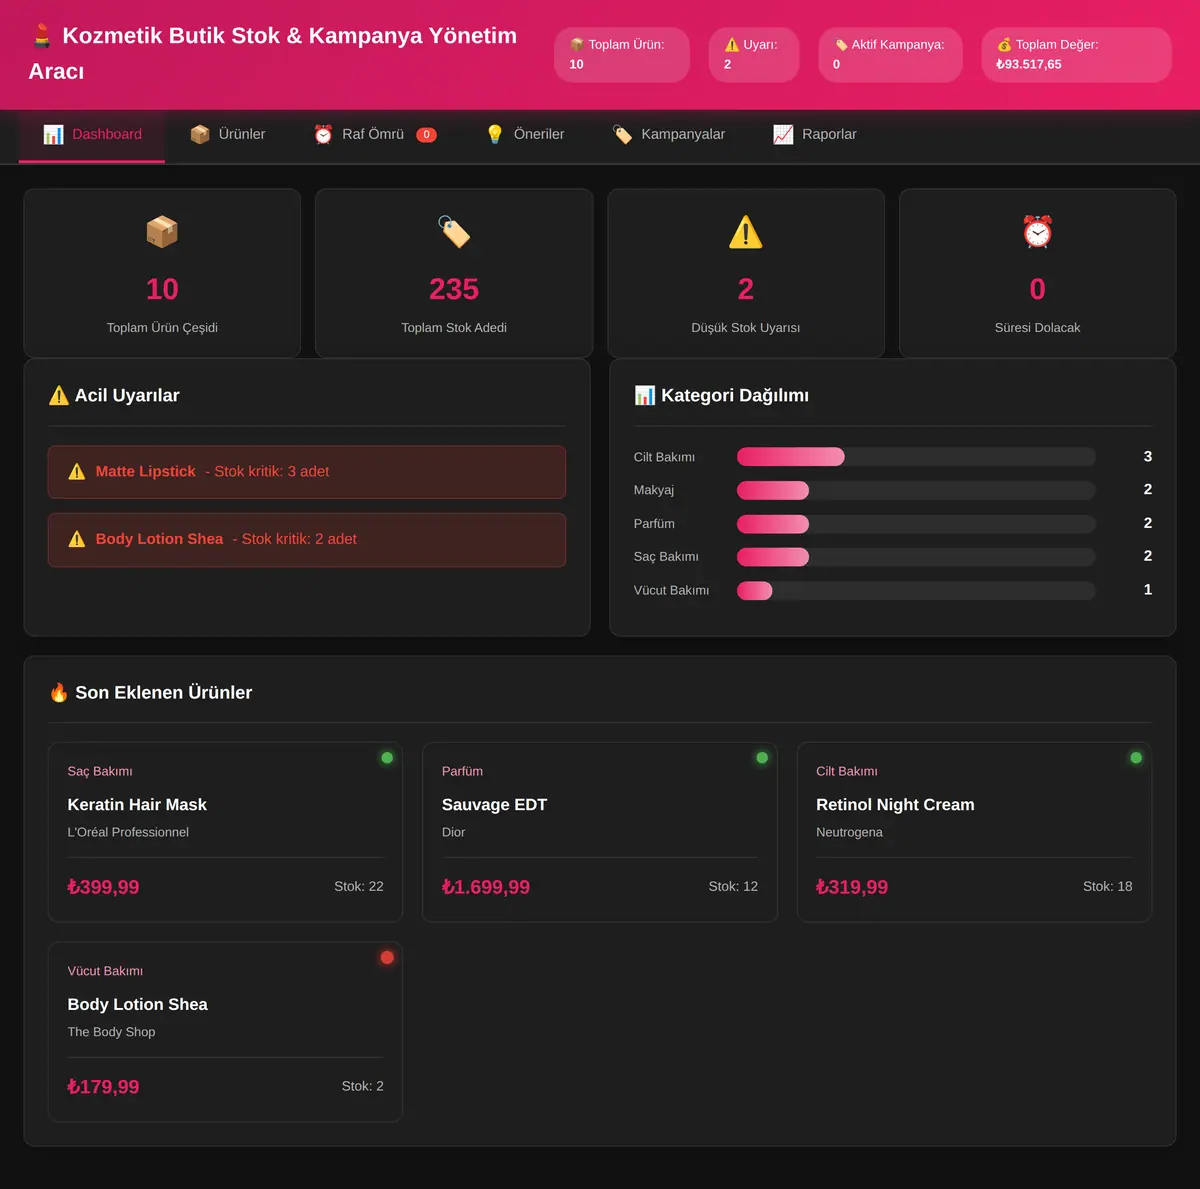The height and width of the screenshot is (1189, 1200).
Task: Open the Body Lotion Shea critical stock alert
Action: [307, 540]
